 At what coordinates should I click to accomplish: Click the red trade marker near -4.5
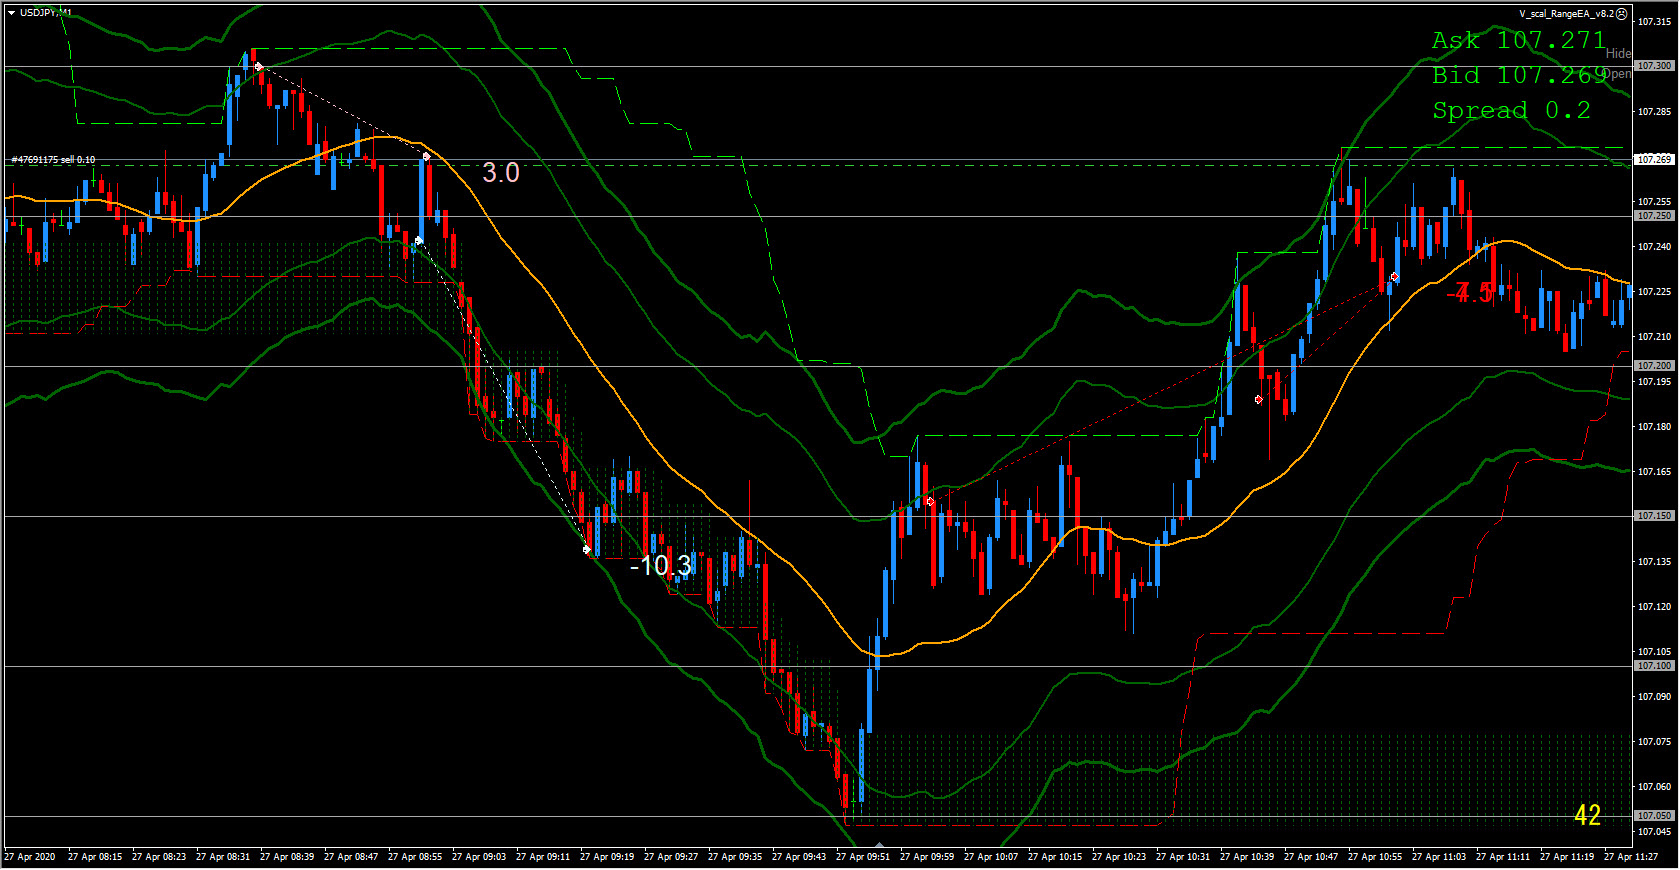click(x=1395, y=277)
